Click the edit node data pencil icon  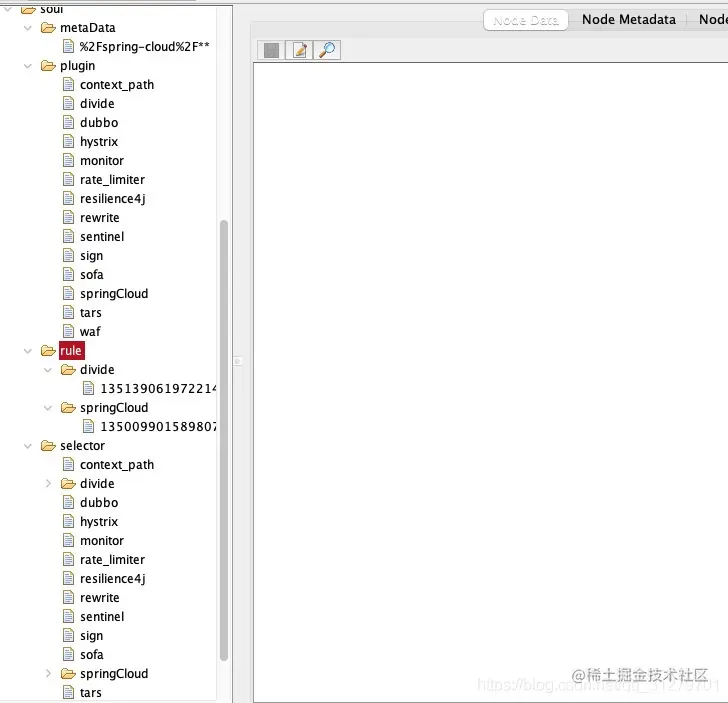click(x=299, y=50)
